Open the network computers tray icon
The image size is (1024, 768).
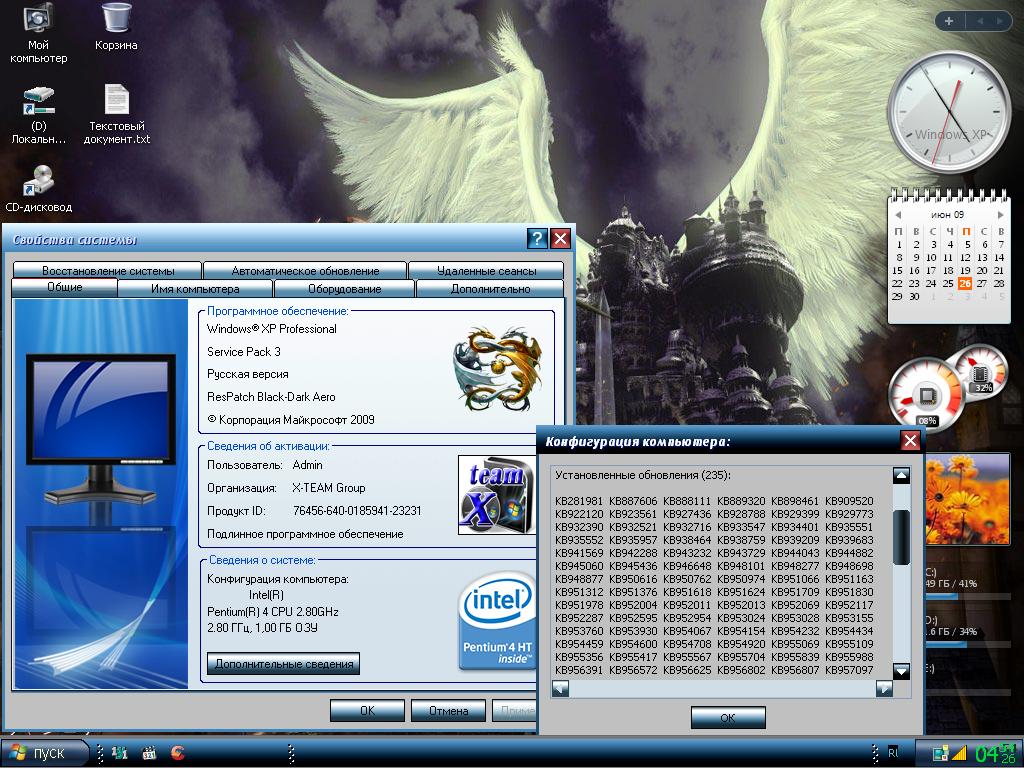pos(940,754)
